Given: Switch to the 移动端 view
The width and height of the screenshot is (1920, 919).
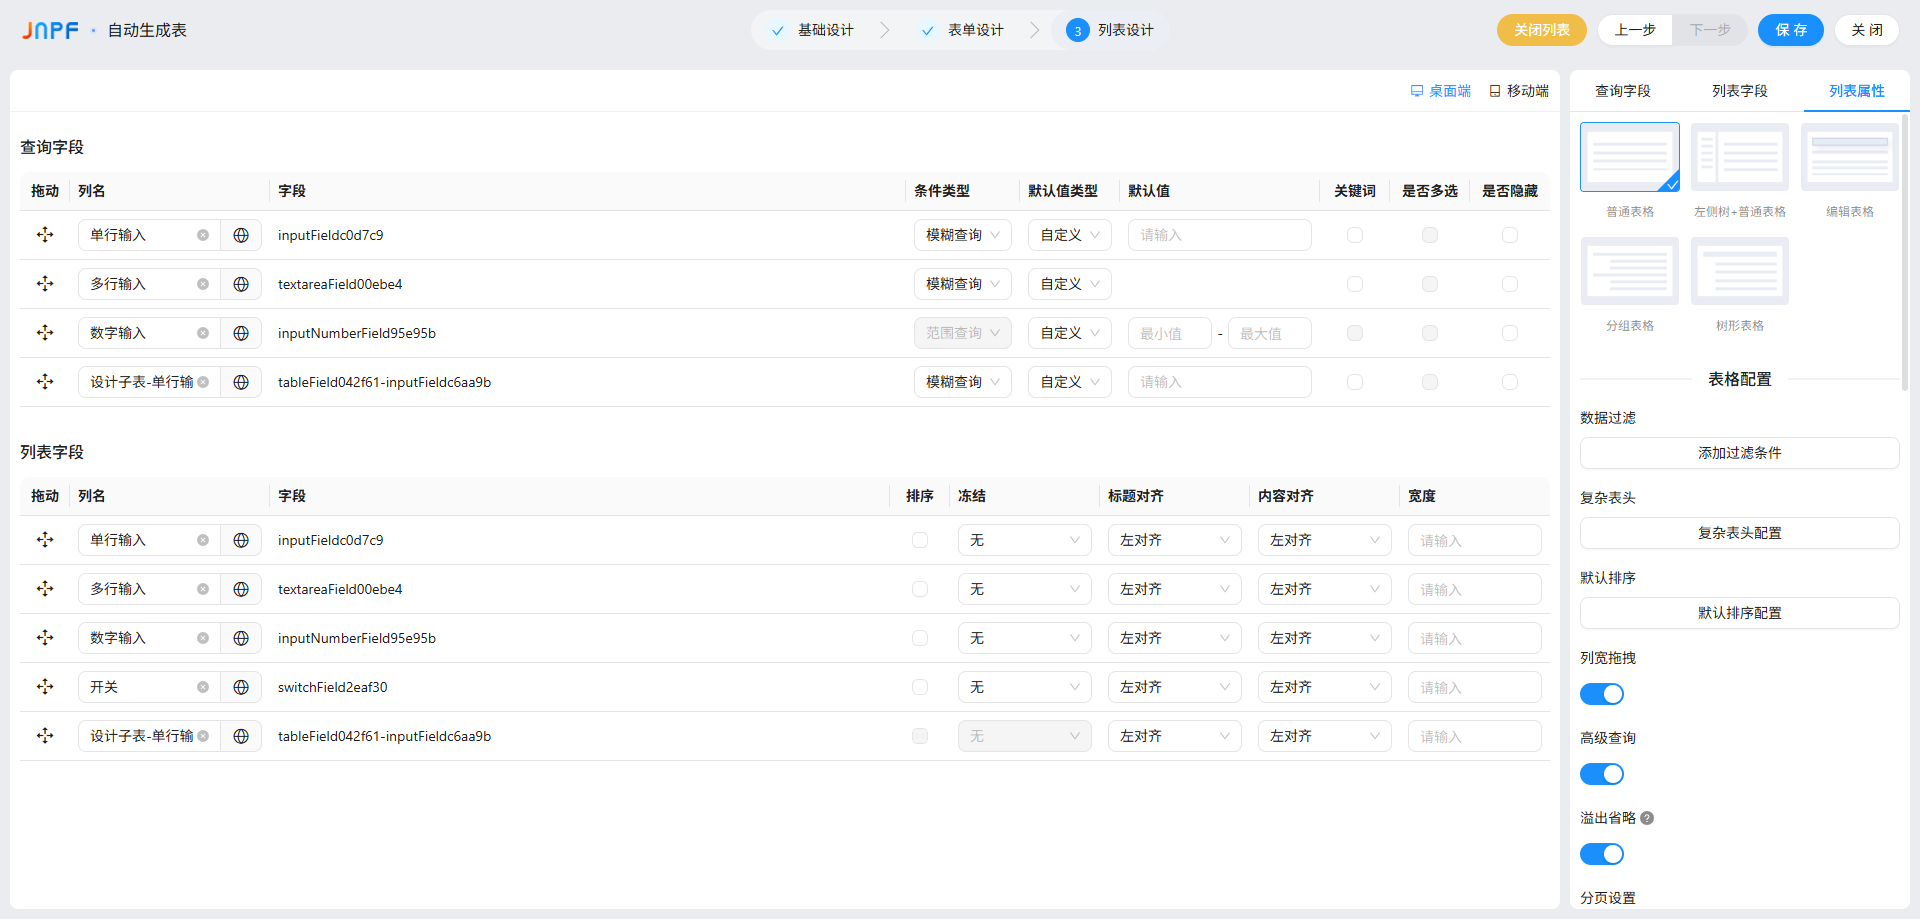Looking at the screenshot, I should tap(1519, 91).
